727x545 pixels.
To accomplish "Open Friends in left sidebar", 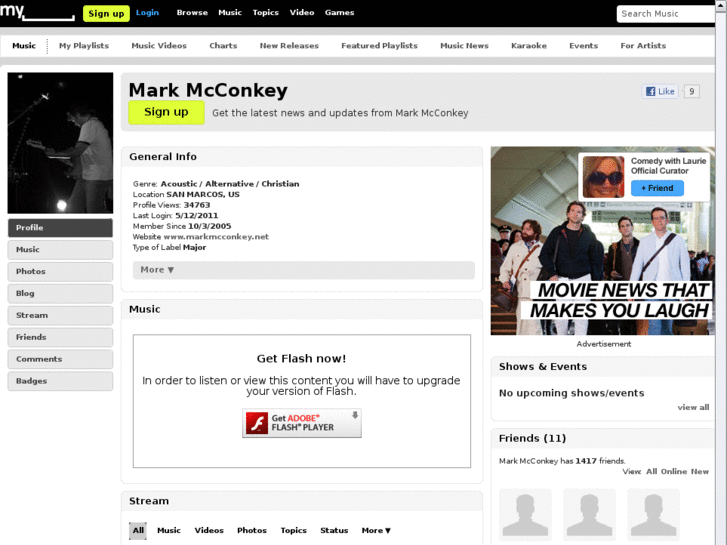I will (60, 337).
